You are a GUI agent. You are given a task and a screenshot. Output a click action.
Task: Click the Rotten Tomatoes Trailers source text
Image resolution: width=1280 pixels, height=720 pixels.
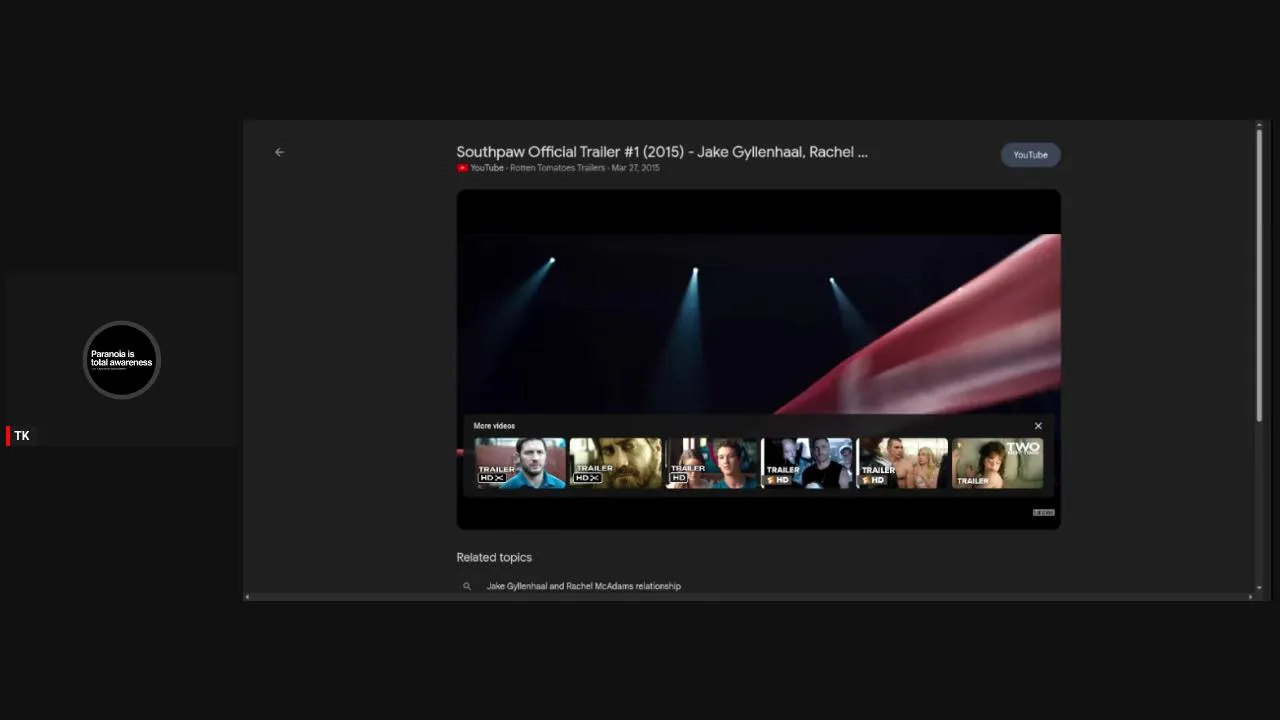[x=557, y=168]
